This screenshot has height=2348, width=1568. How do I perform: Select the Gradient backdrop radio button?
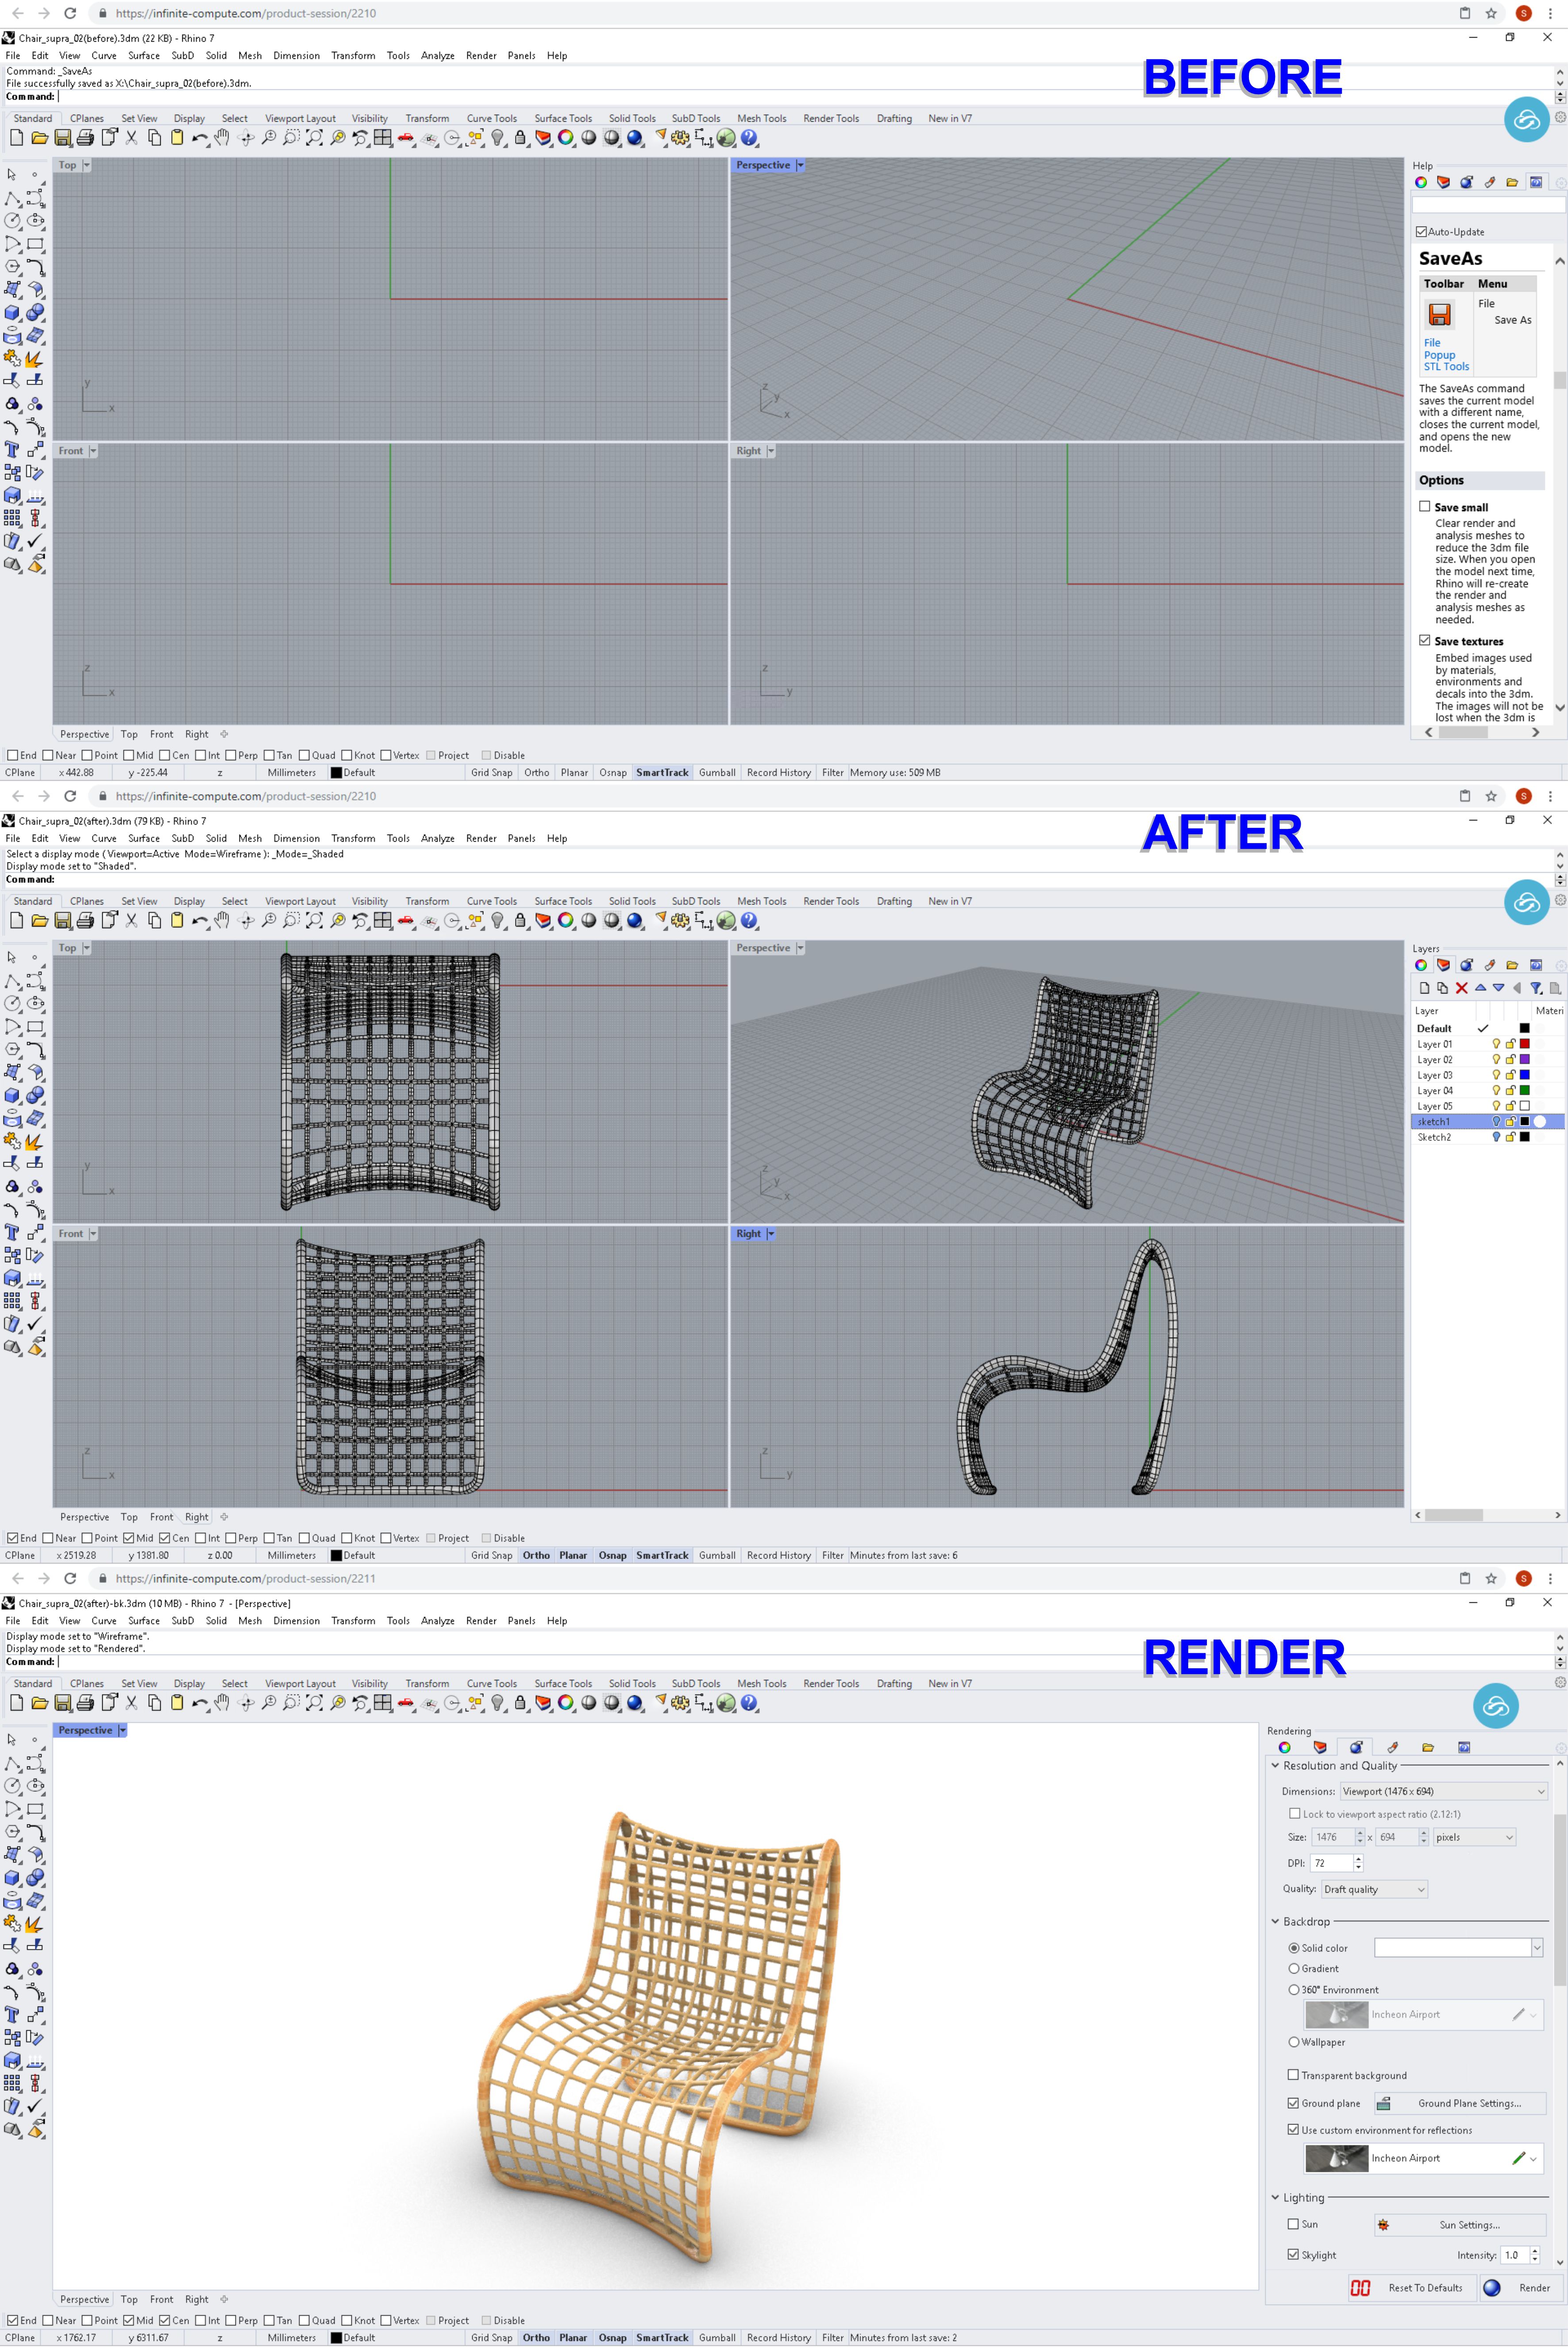tap(1293, 1969)
